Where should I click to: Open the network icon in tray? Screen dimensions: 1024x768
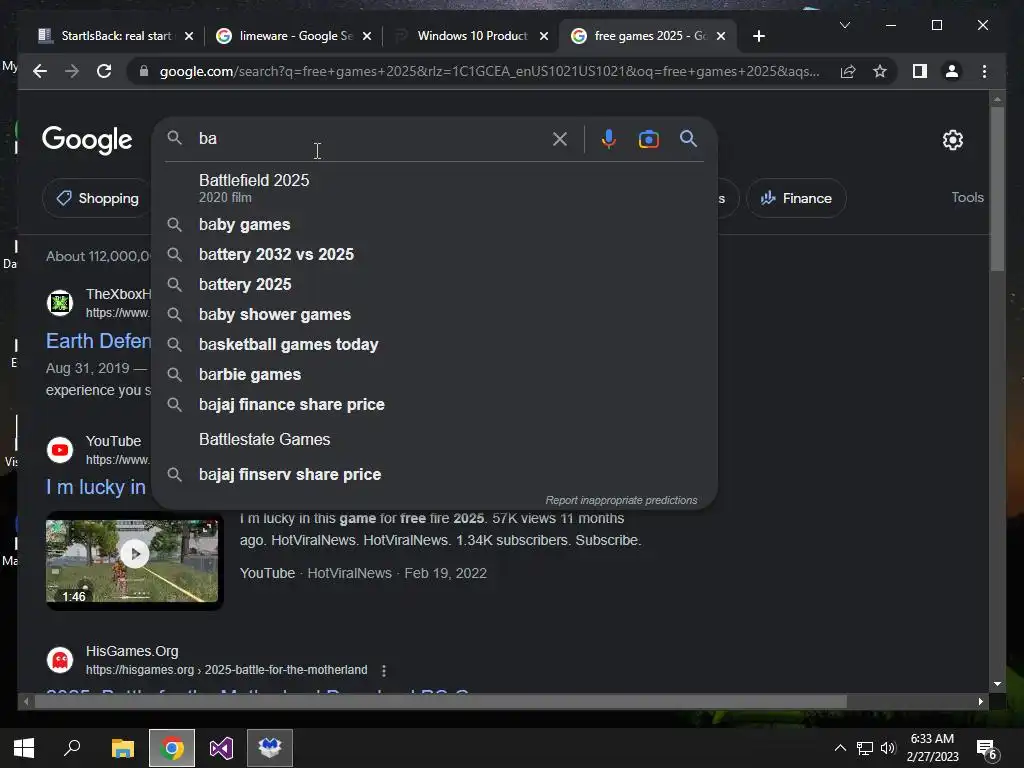[x=864, y=748]
